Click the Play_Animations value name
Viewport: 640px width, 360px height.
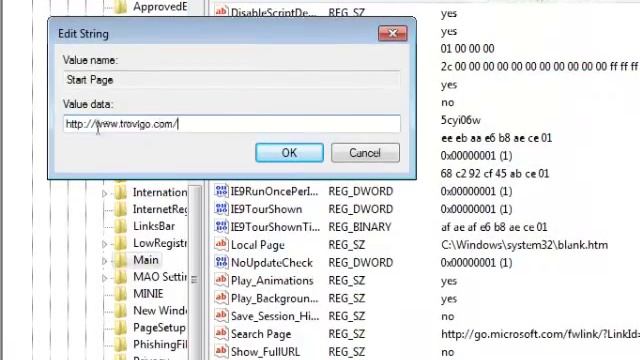(272, 281)
